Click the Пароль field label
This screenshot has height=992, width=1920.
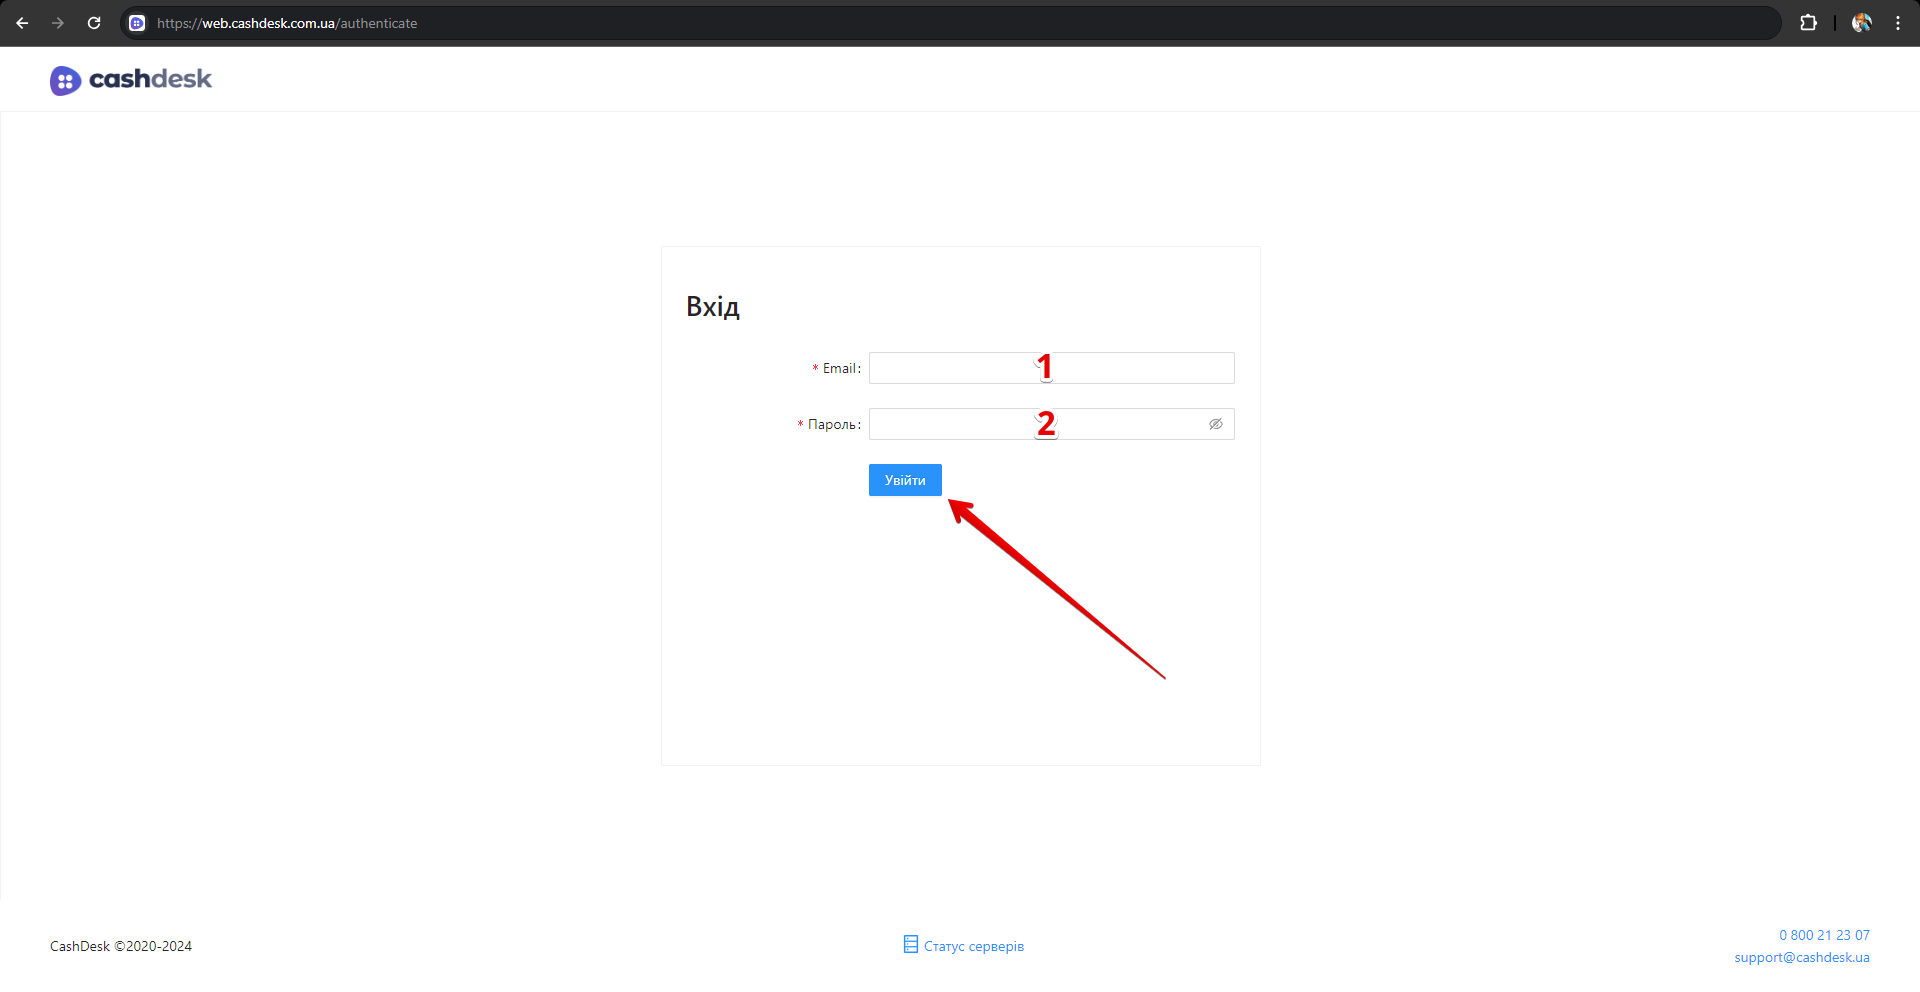tap(832, 425)
